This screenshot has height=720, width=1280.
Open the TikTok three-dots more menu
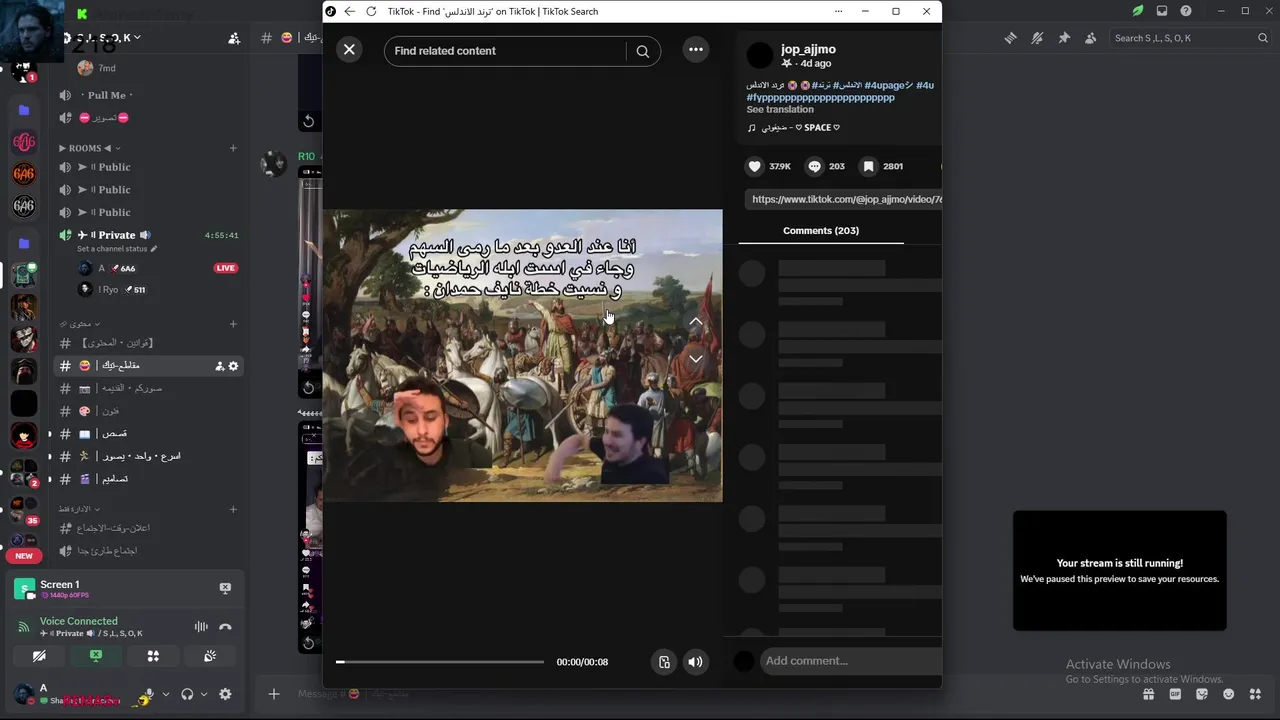[x=696, y=50]
